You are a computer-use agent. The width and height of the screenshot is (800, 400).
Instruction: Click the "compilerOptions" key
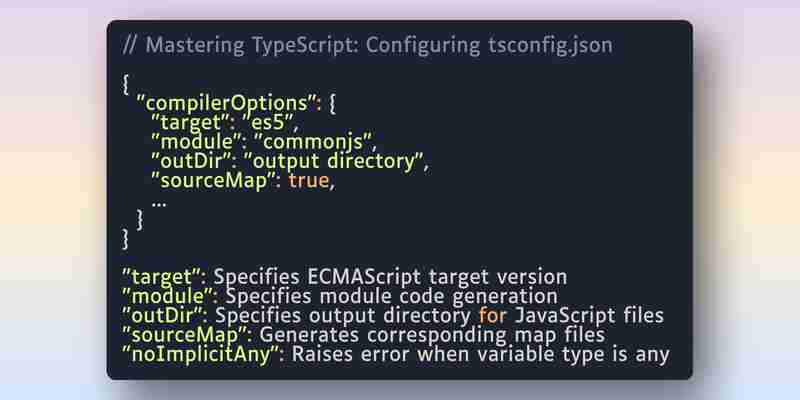click(x=229, y=104)
